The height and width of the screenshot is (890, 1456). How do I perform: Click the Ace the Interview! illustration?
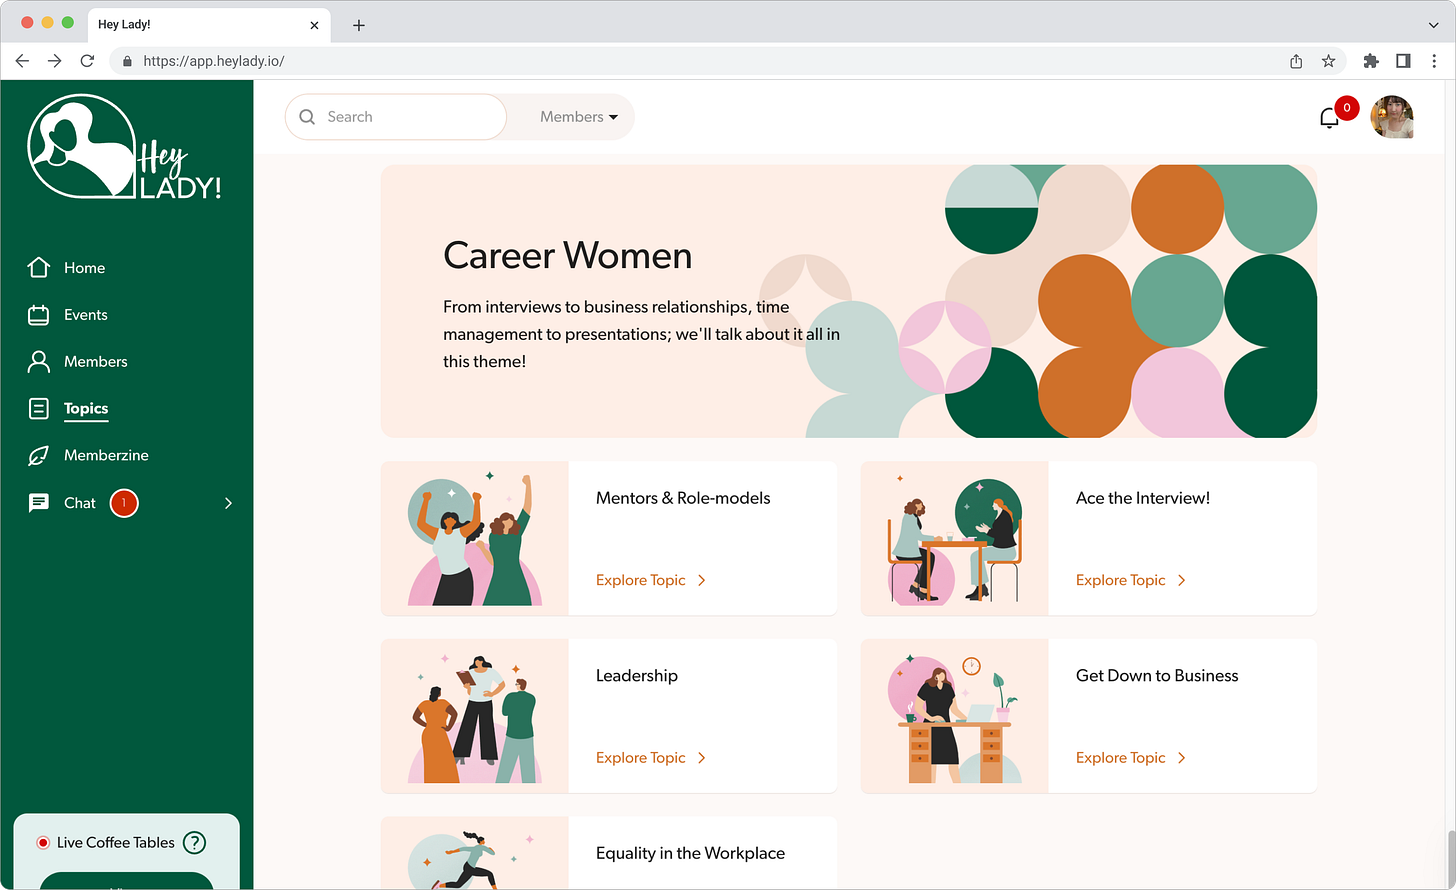(x=955, y=538)
